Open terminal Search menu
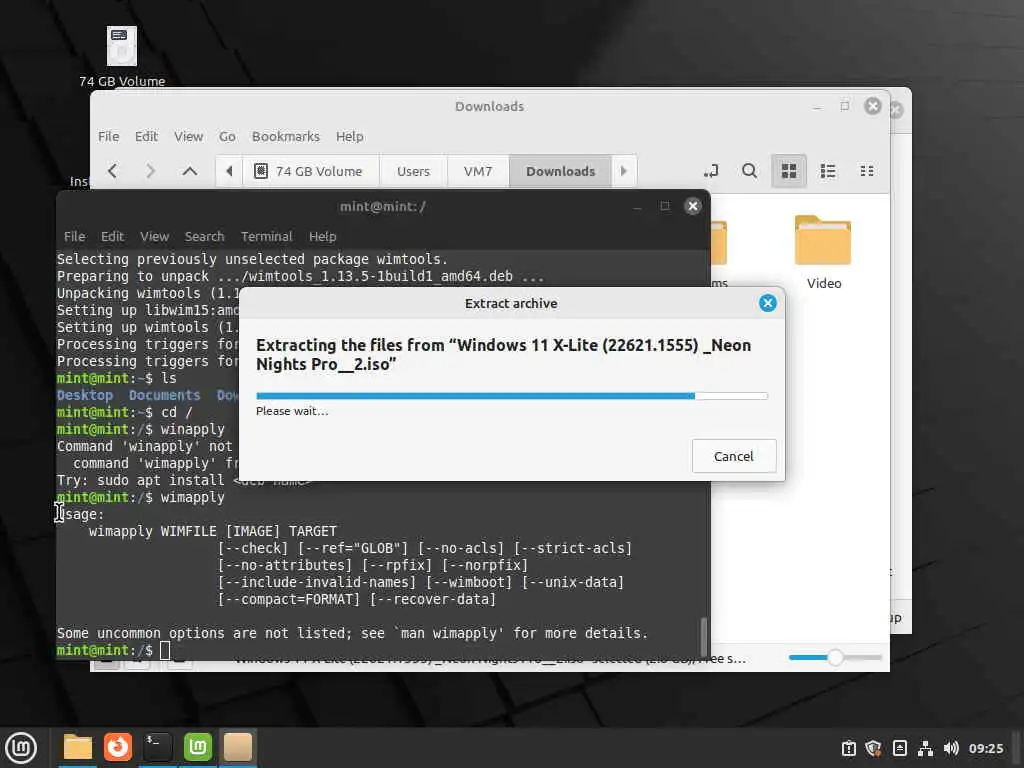Screen dimensions: 1024x768 coord(204,236)
